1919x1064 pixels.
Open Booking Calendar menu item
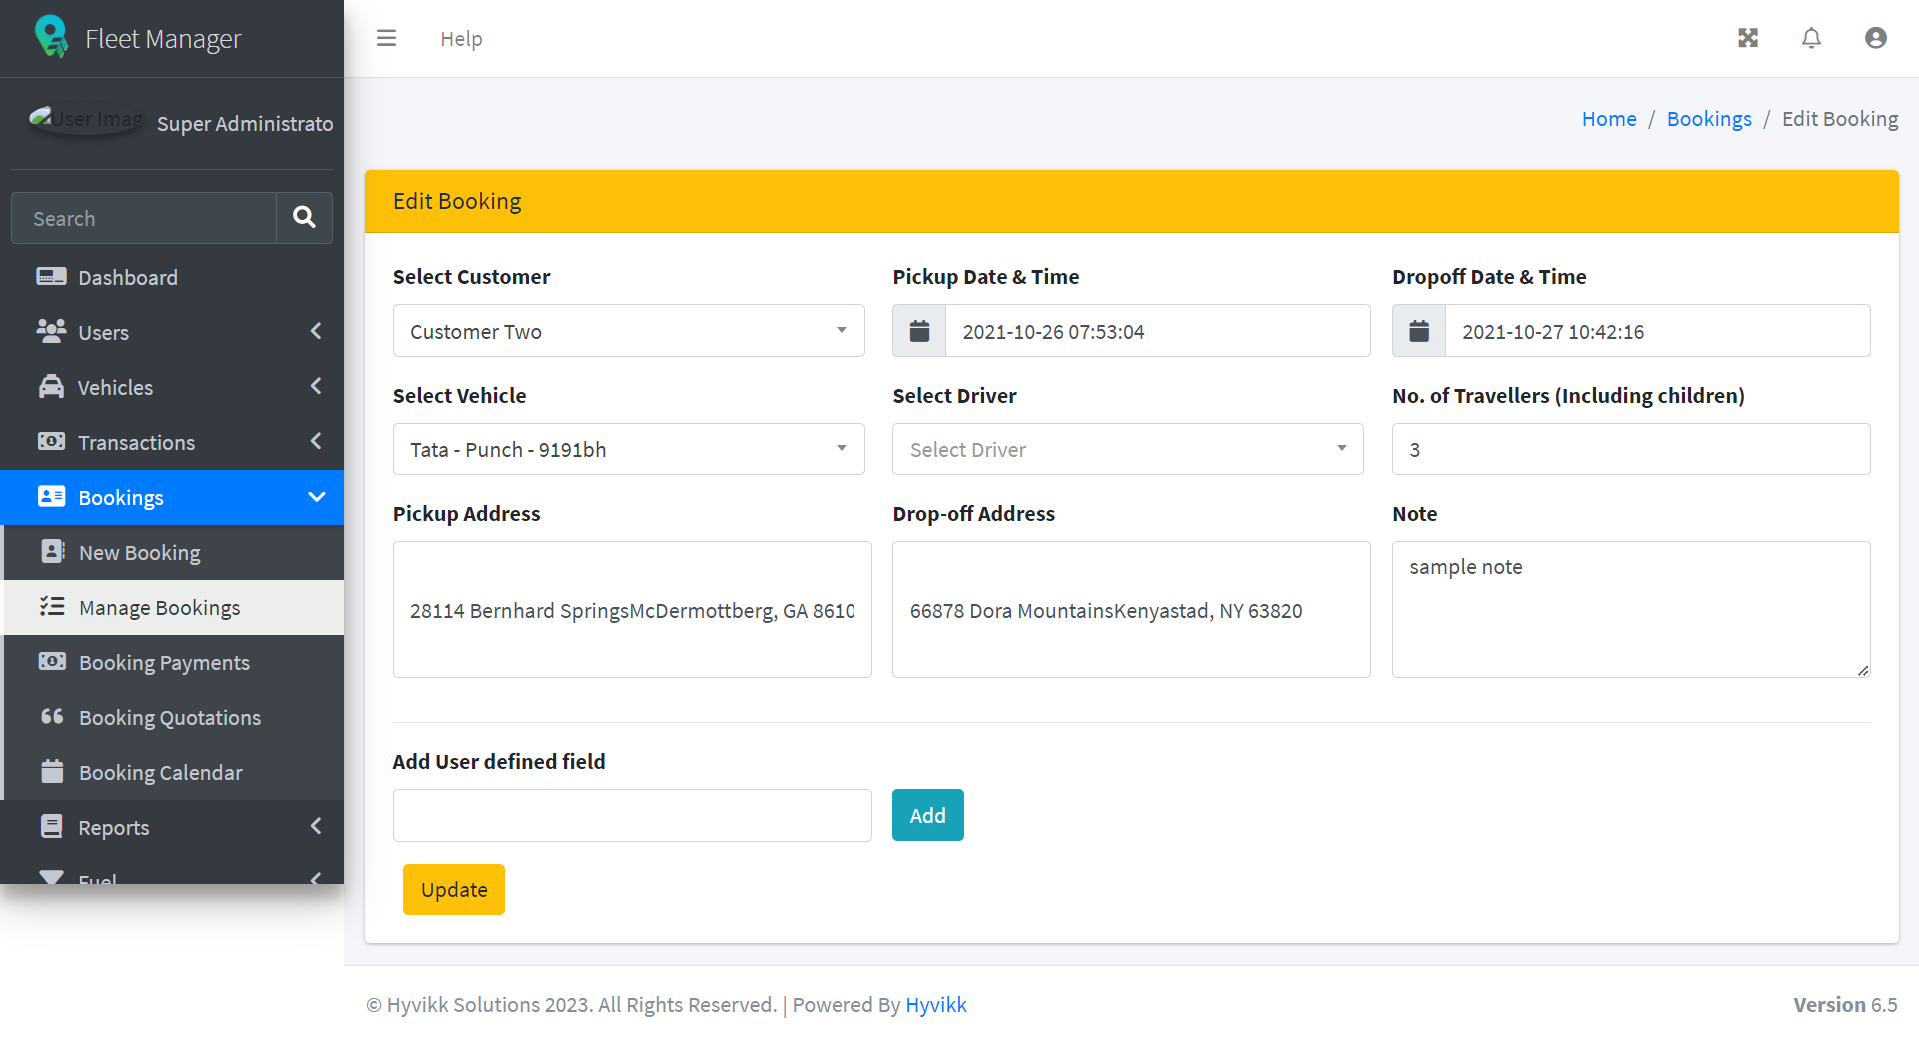click(x=174, y=772)
